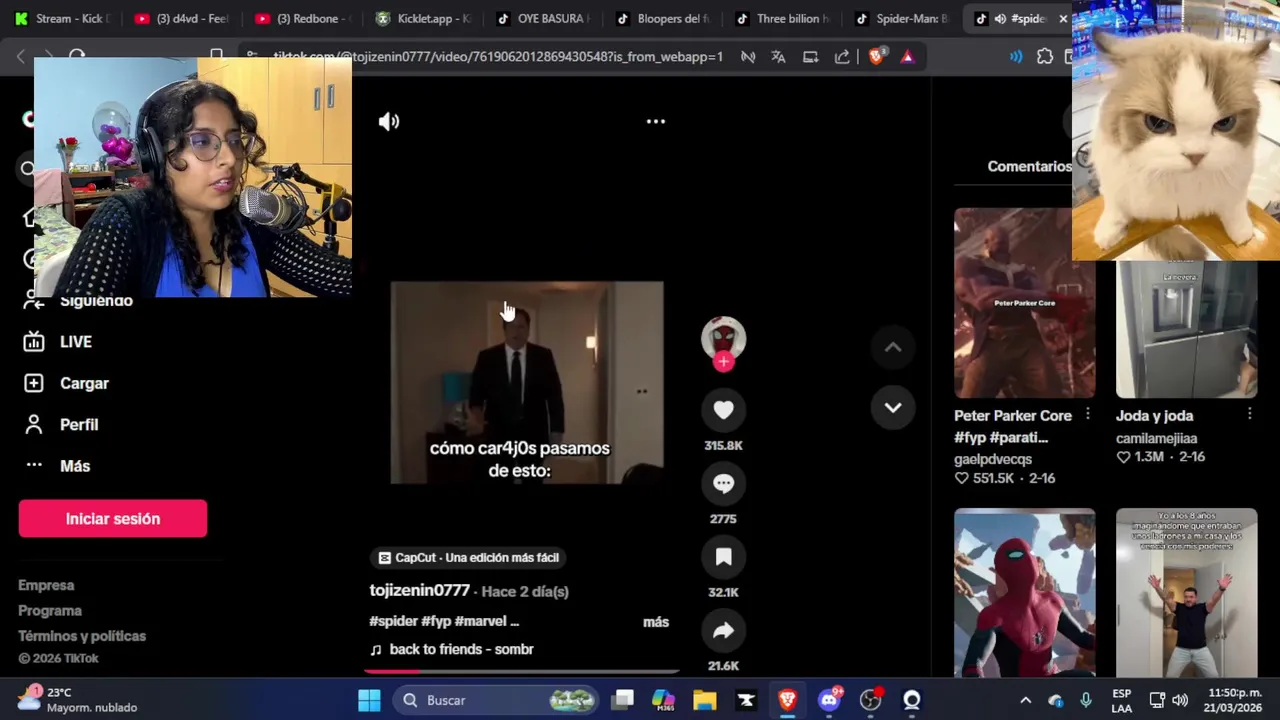Click the picture-in-picture icon in address bar
The image size is (1280, 720).
810,57
